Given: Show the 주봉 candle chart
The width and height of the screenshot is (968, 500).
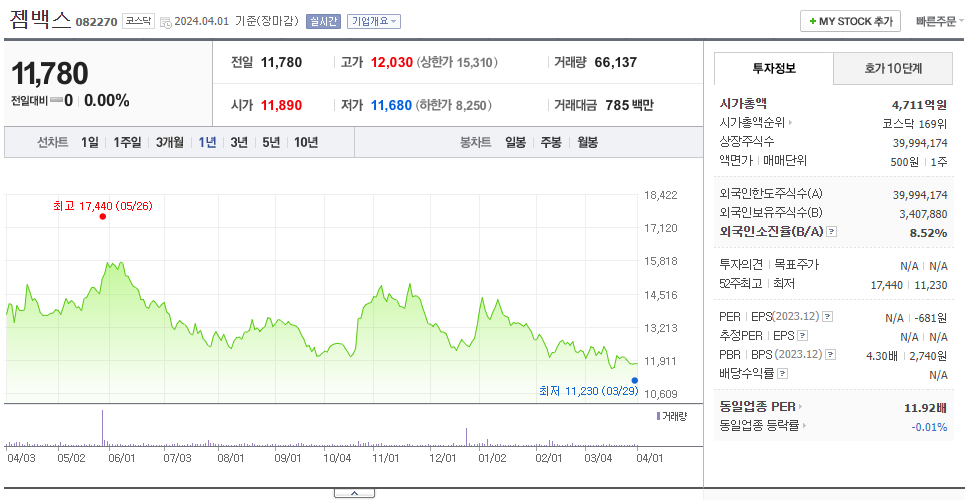Looking at the screenshot, I should coord(551,143).
